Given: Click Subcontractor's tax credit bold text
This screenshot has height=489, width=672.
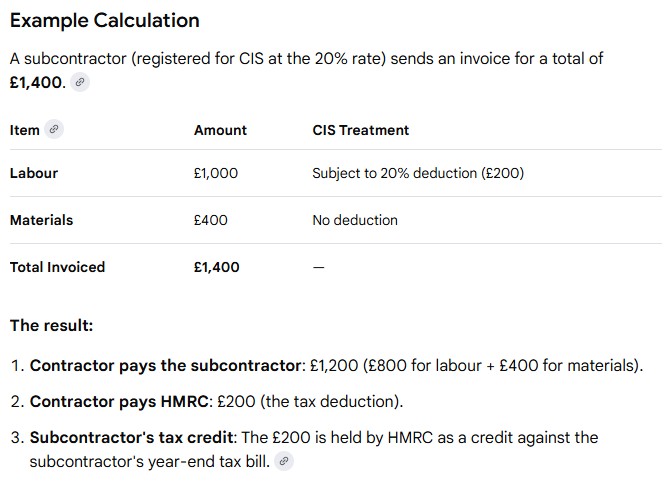Looking at the screenshot, I should 131,438.
